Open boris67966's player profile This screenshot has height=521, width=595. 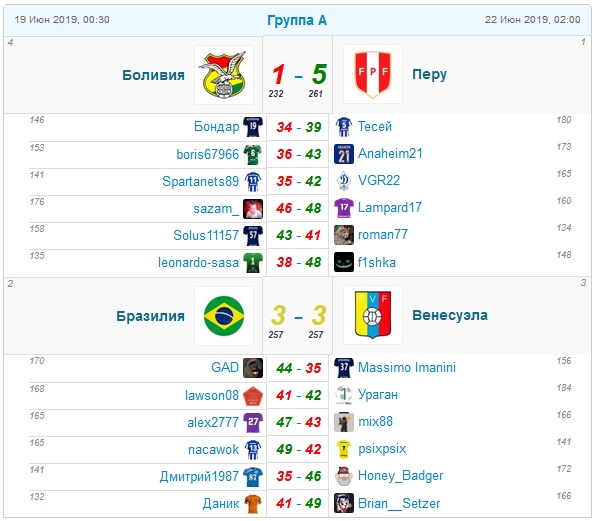(208, 154)
